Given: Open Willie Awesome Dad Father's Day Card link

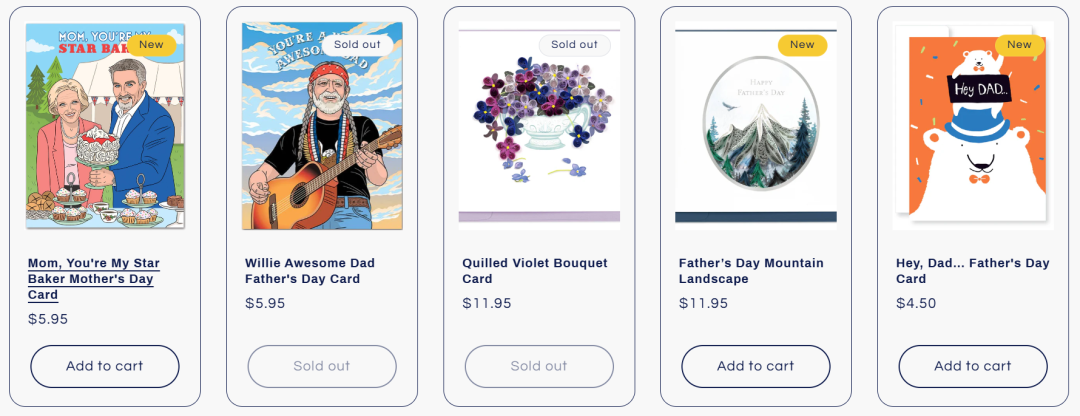Looking at the screenshot, I should click(x=310, y=271).
